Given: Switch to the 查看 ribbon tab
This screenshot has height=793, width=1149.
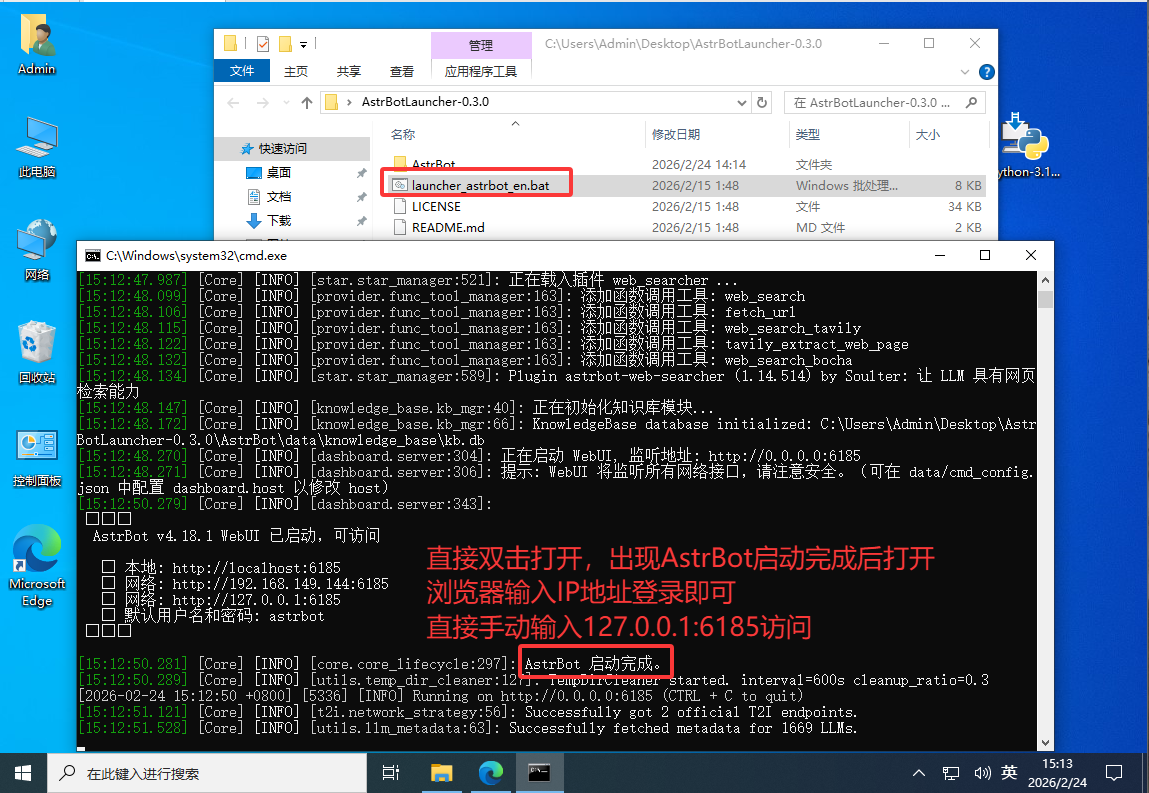Looking at the screenshot, I should click(402, 71).
